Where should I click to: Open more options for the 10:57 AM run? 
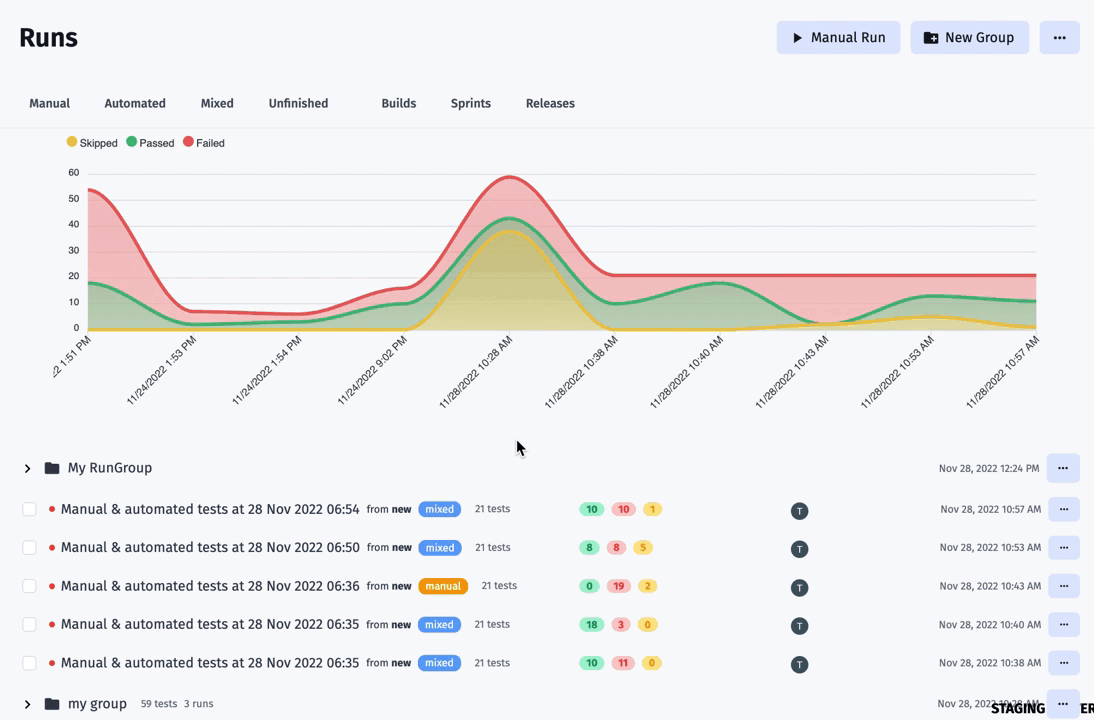(x=1063, y=509)
